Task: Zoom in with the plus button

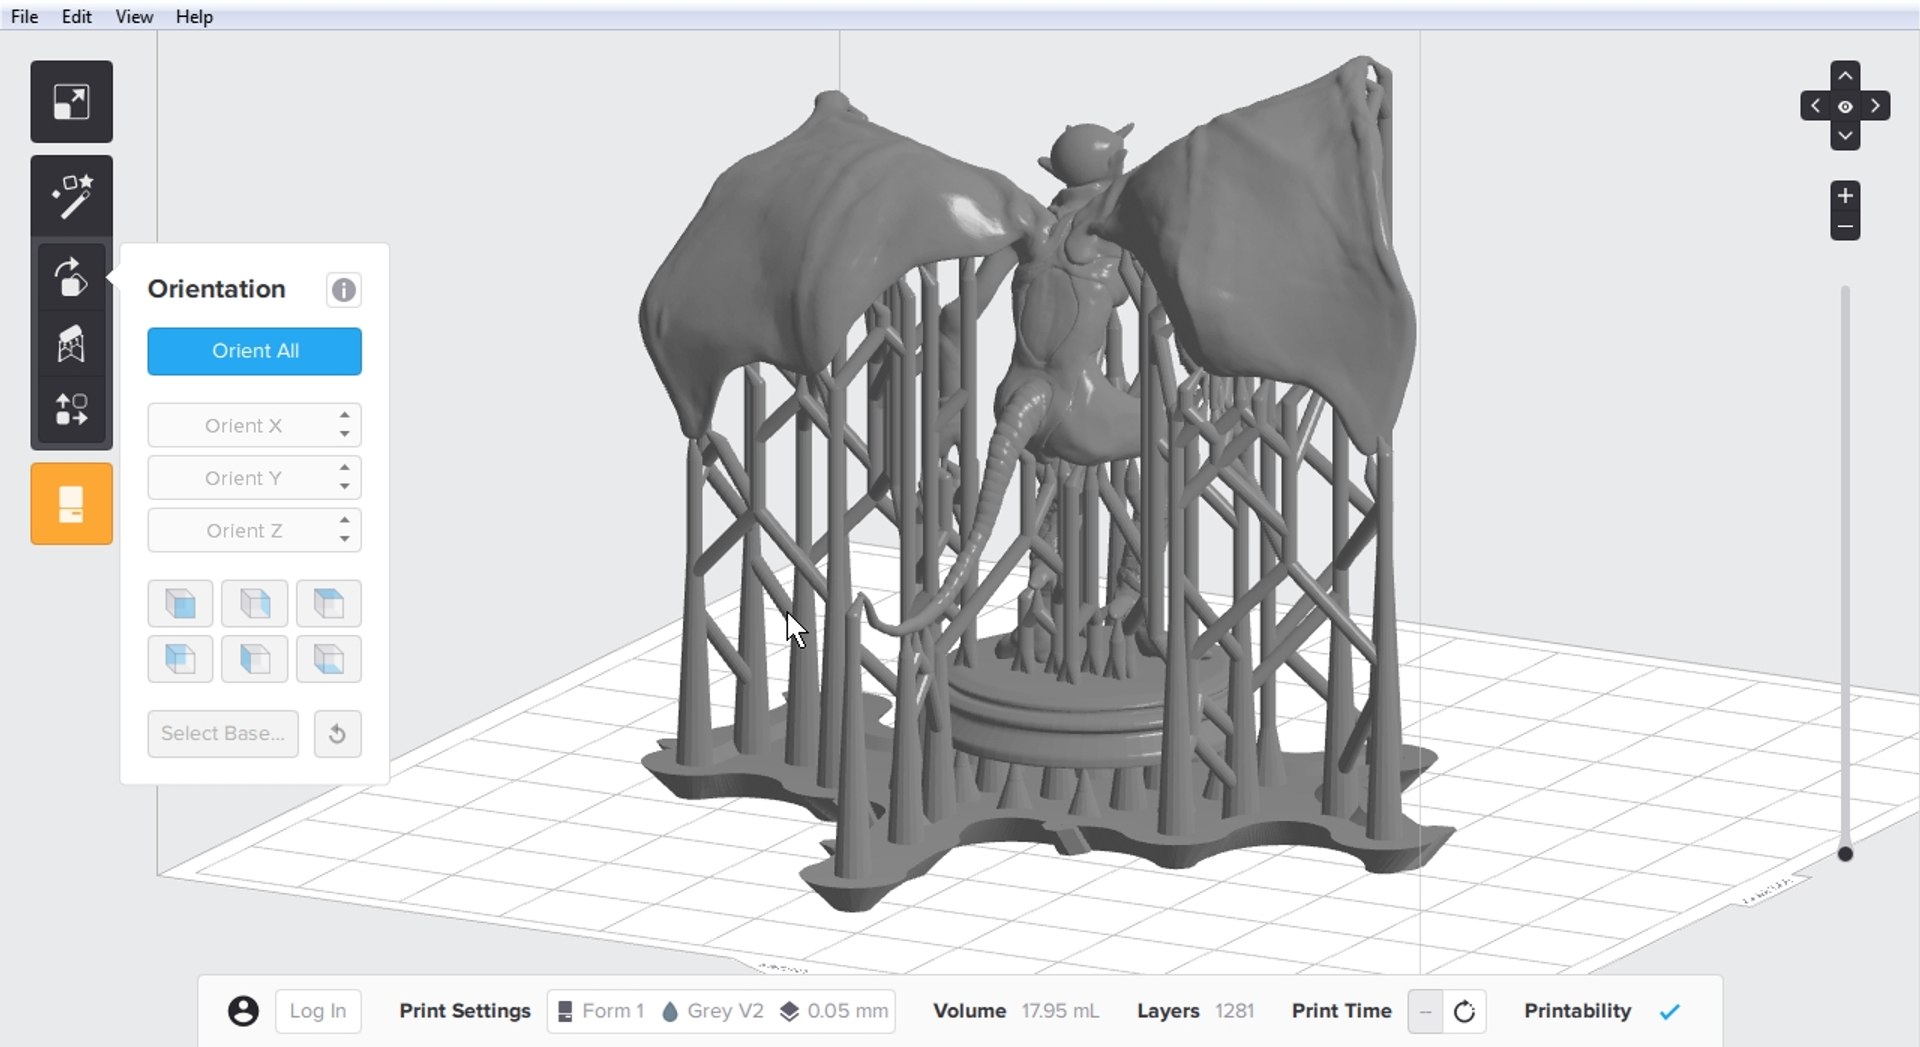Action: pyautogui.click(x=1845, y=196)
